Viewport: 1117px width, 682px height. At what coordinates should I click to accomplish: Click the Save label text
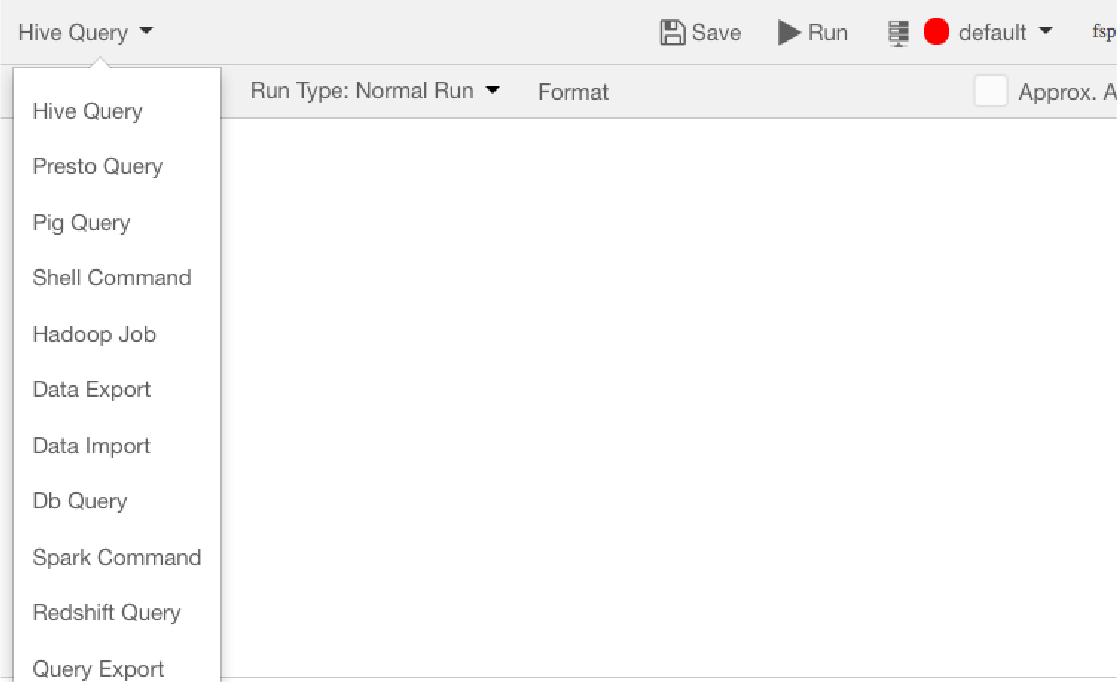pyautogui.click(x=716, y=33)
